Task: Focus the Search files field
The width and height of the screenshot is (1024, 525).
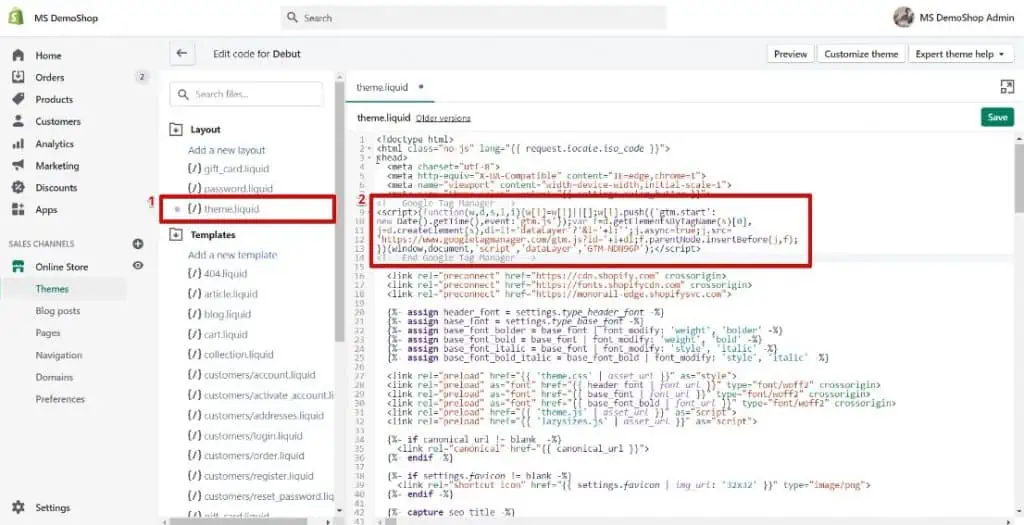Action: (x=247, y=94)
